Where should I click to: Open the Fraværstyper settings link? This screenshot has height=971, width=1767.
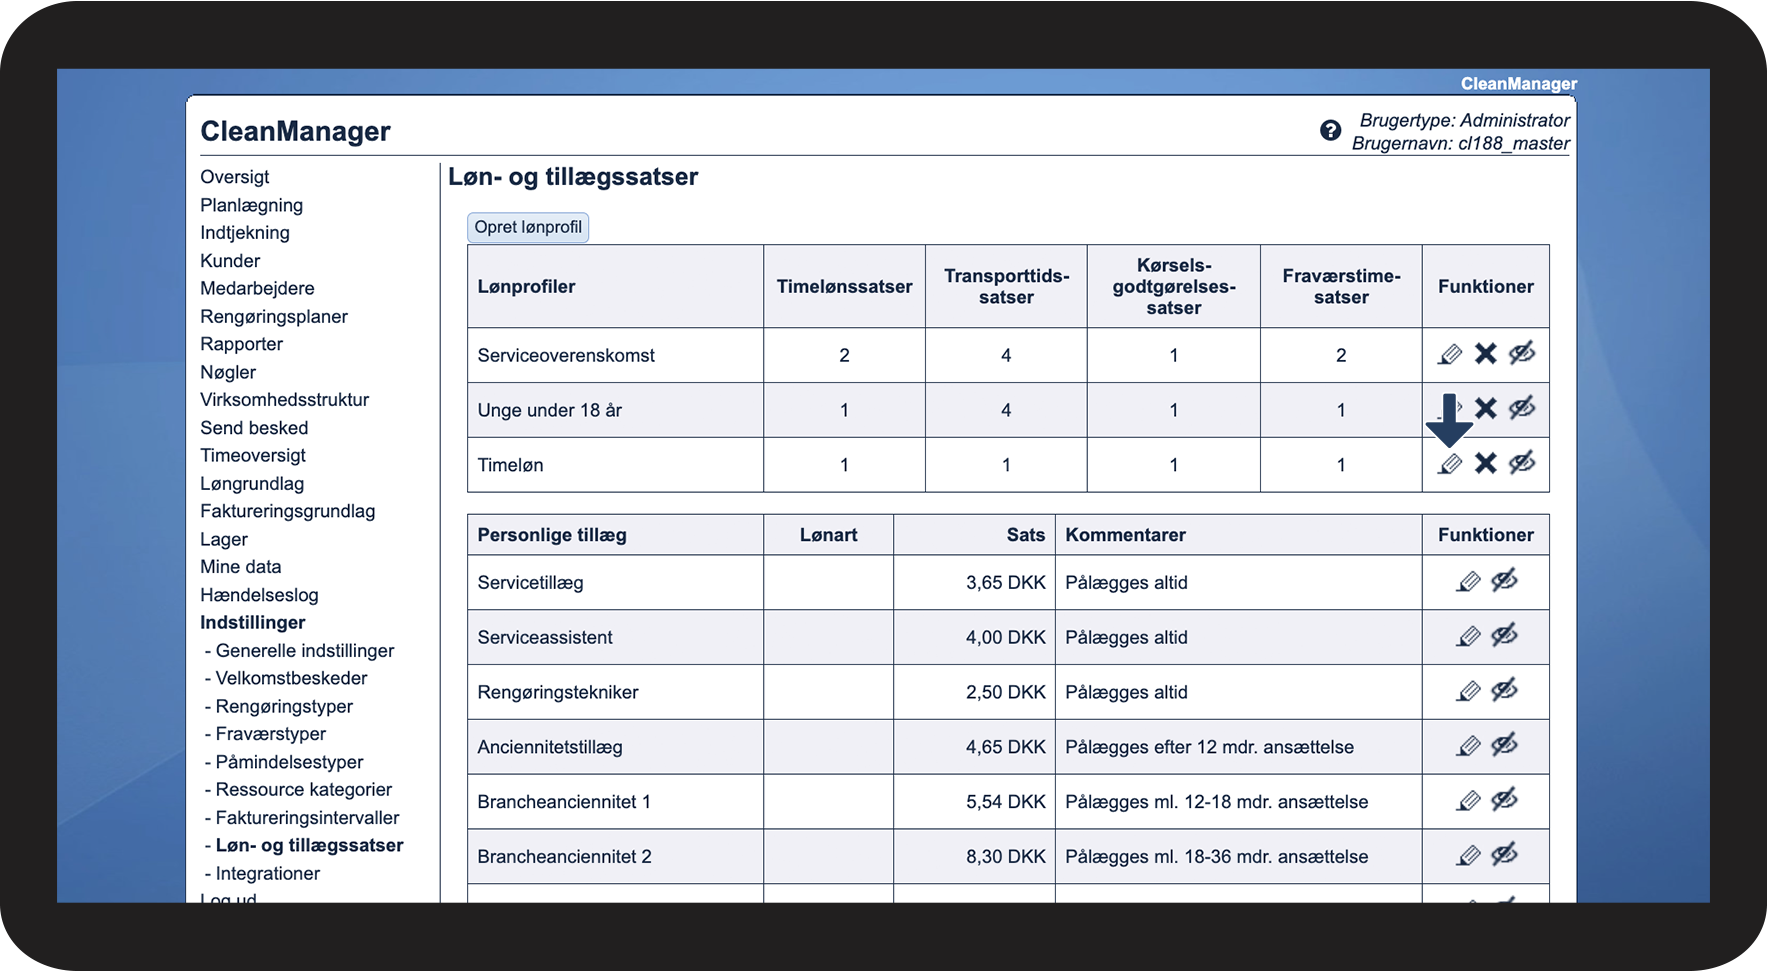pyautogui.click(x=271, y=734)
